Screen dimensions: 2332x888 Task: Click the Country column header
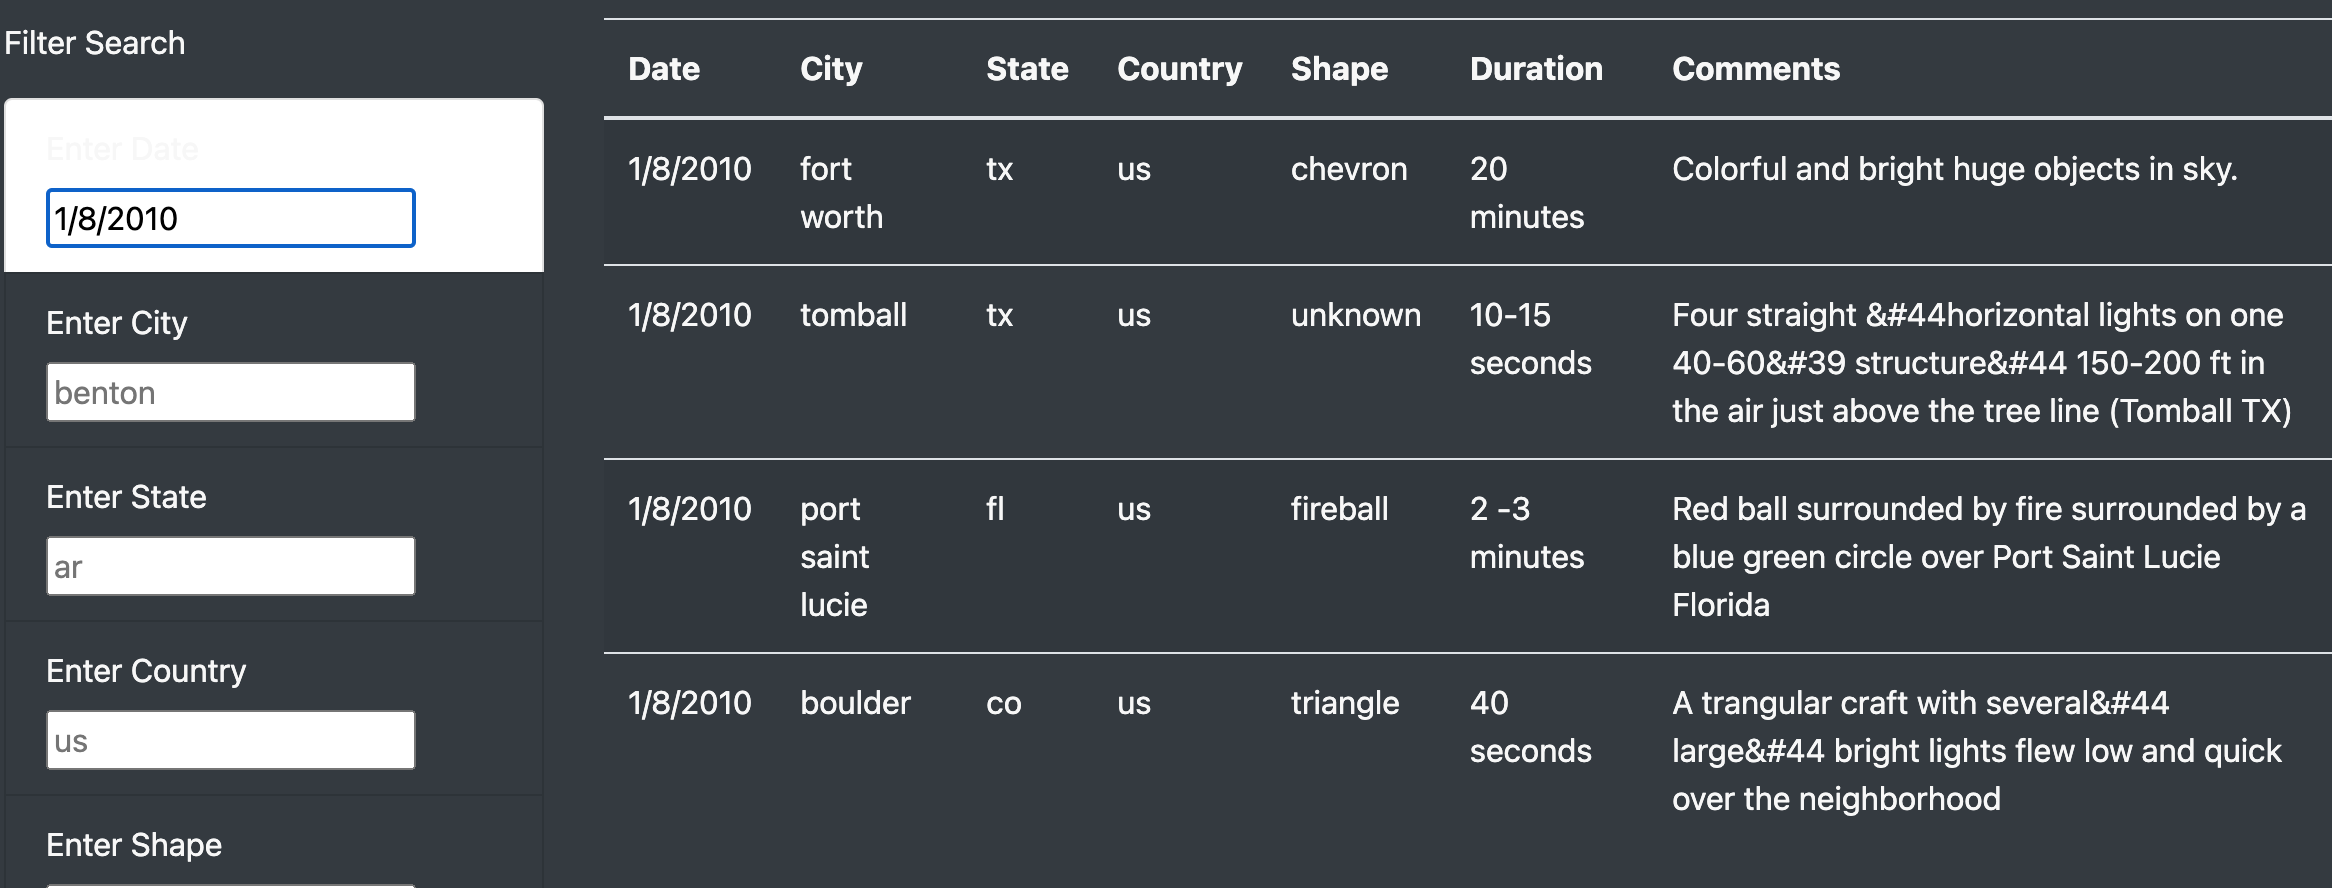click(1180, 69)
